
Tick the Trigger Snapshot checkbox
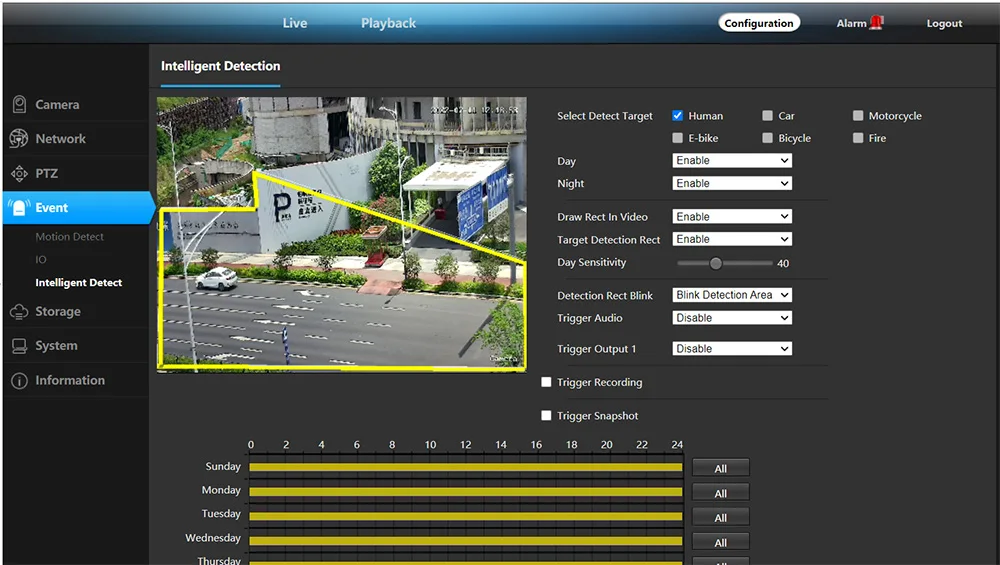546,415
